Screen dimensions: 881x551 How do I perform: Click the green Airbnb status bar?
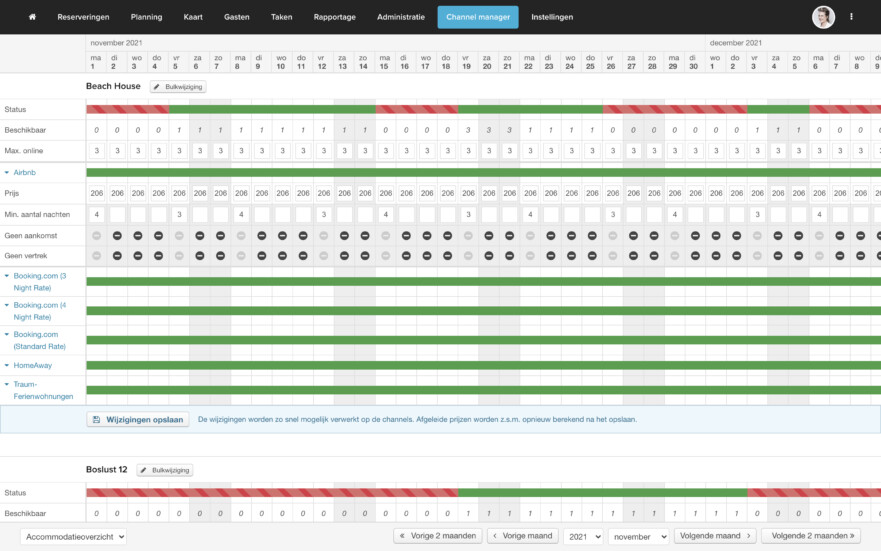480,172
